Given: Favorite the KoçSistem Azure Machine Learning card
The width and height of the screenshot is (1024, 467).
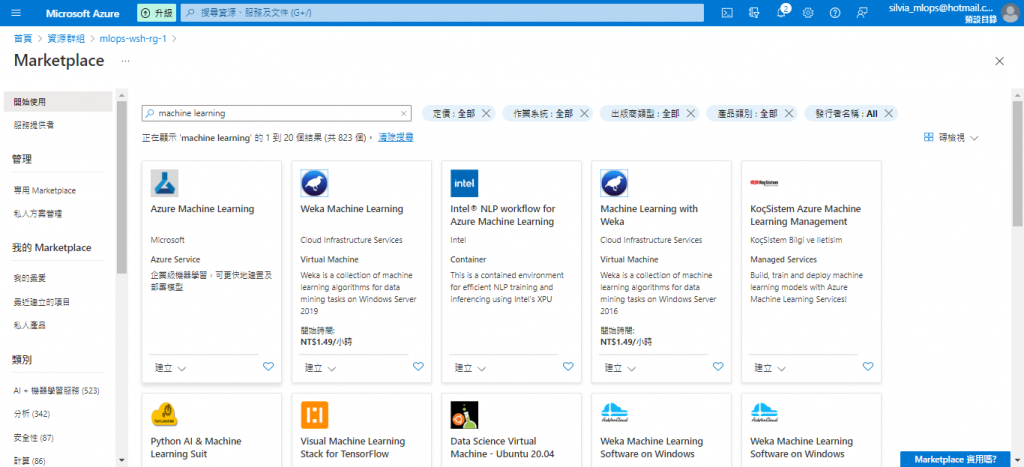Looking at the screenshot, I should coord(868,367).
